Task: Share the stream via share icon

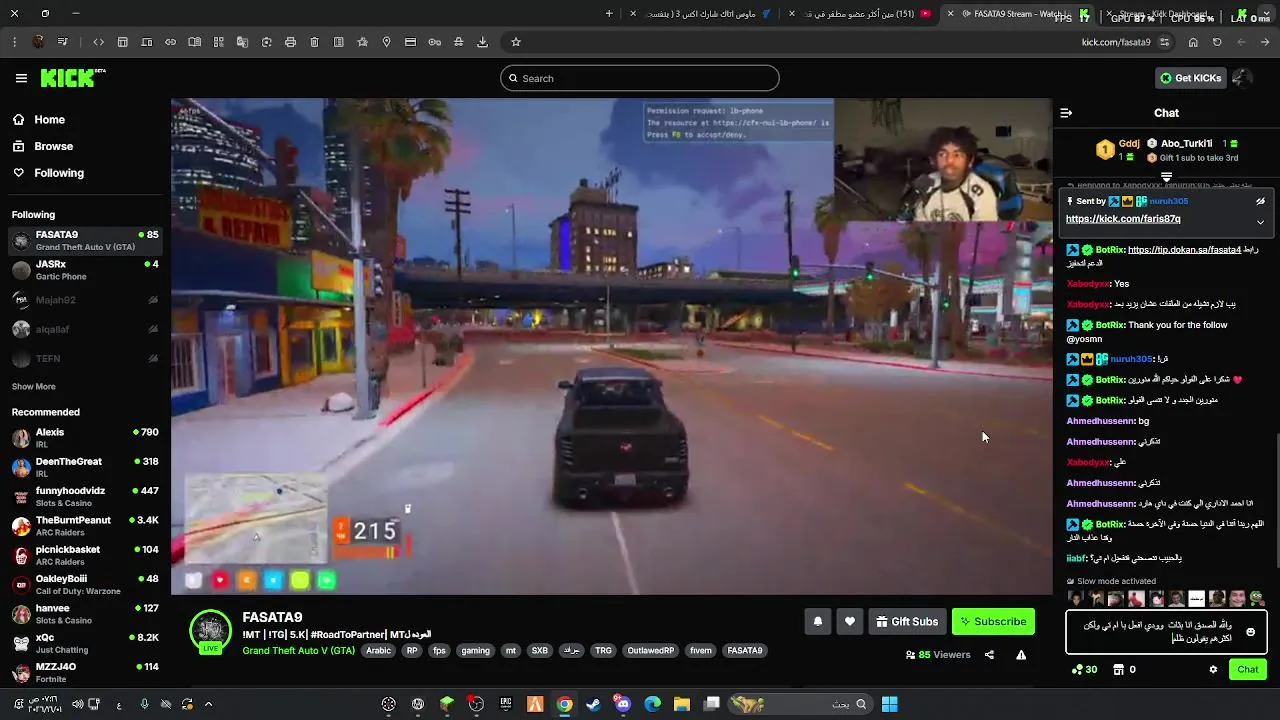Action: 989,655
